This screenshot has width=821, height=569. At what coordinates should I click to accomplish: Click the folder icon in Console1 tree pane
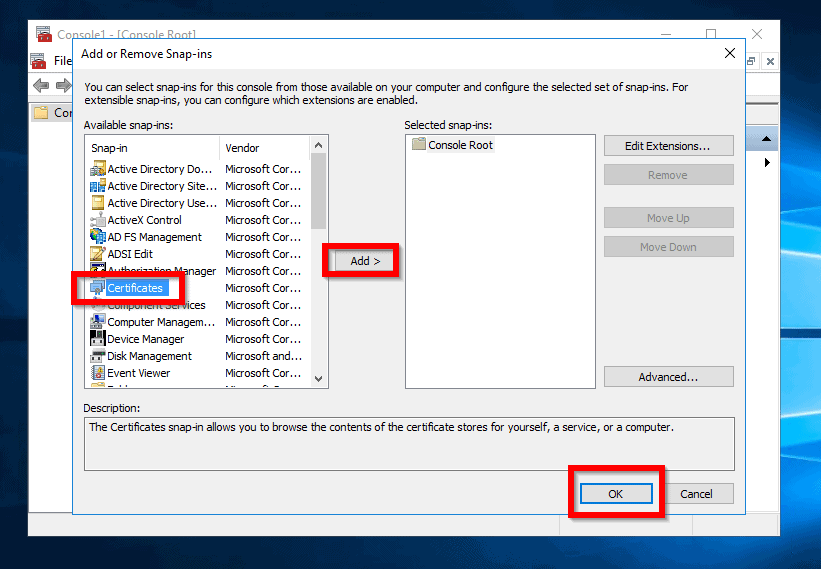pos(40,112)
